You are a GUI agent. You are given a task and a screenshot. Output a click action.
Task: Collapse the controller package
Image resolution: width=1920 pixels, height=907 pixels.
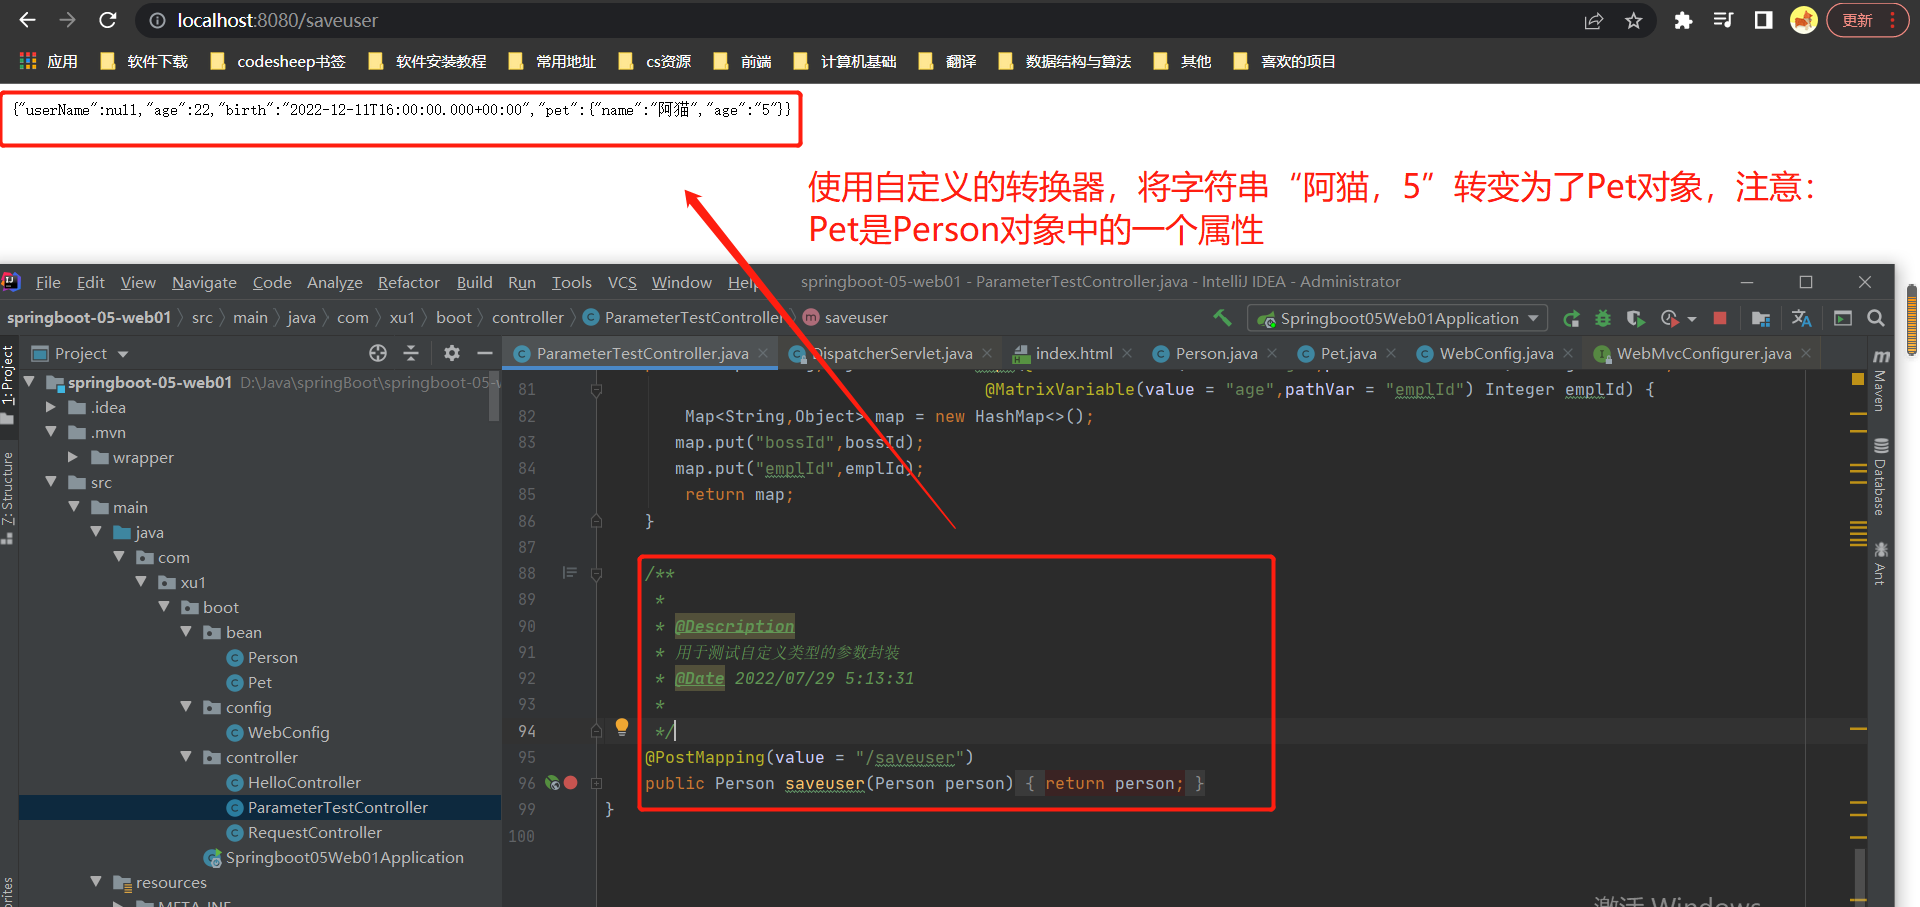186,757
